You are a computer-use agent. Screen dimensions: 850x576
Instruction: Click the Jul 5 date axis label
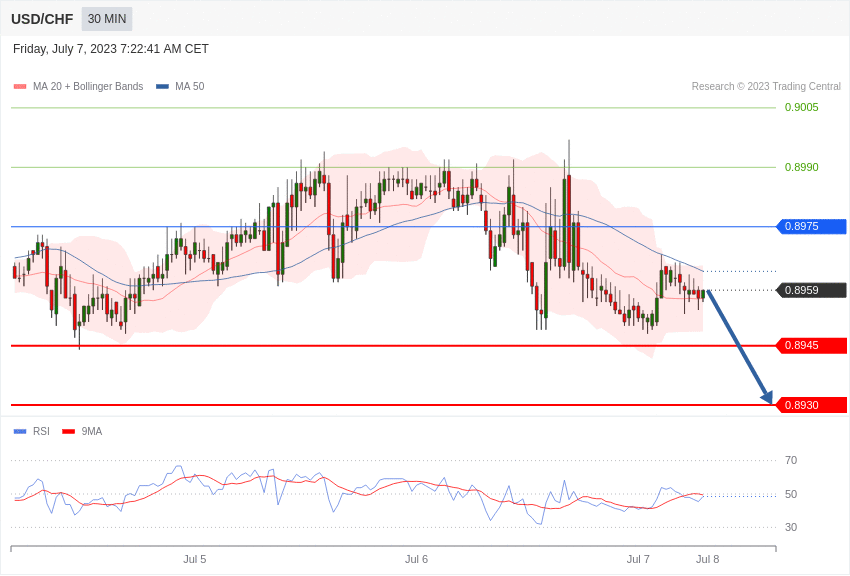pos(195,559)
